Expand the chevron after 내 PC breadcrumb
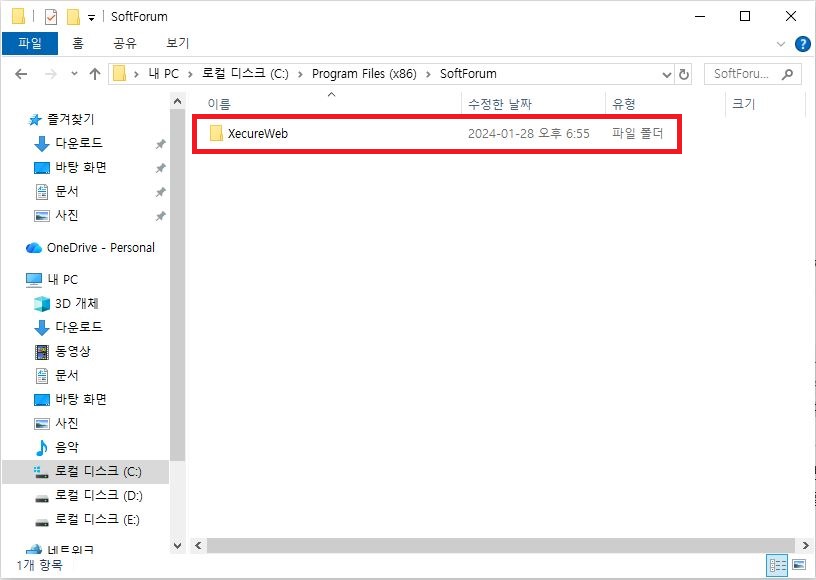Viewport: 816px width, 580px height. pyautogui.click(x=190, y=74)
